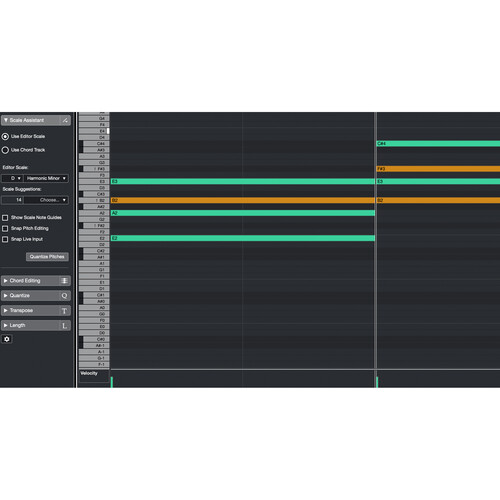The height and width of the screenshot is (500, 500).
Task: Play the E2 piano key
Action: point(94,238)
